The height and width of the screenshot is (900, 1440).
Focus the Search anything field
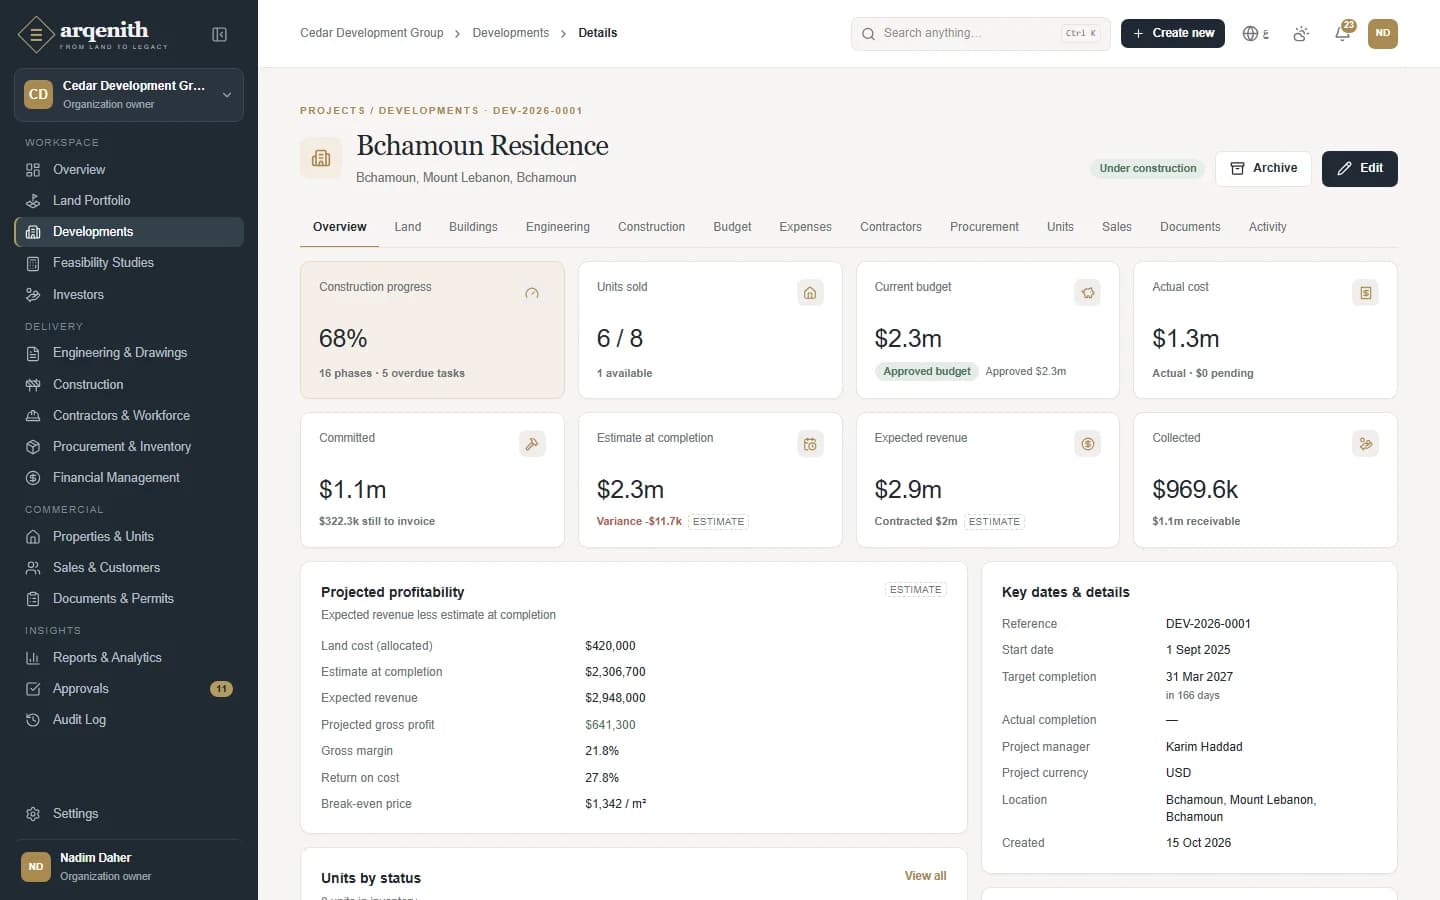[x=980, y=33]
